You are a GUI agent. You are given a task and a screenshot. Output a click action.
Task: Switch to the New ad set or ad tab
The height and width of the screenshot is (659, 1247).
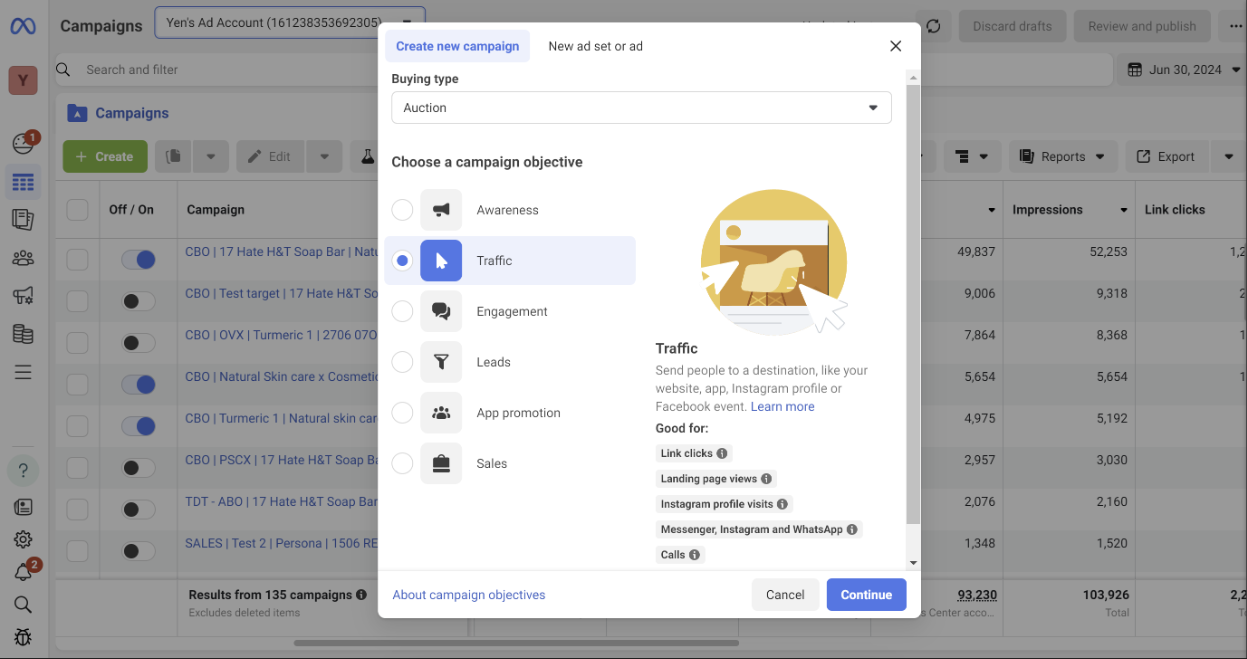tap(595, 46)
